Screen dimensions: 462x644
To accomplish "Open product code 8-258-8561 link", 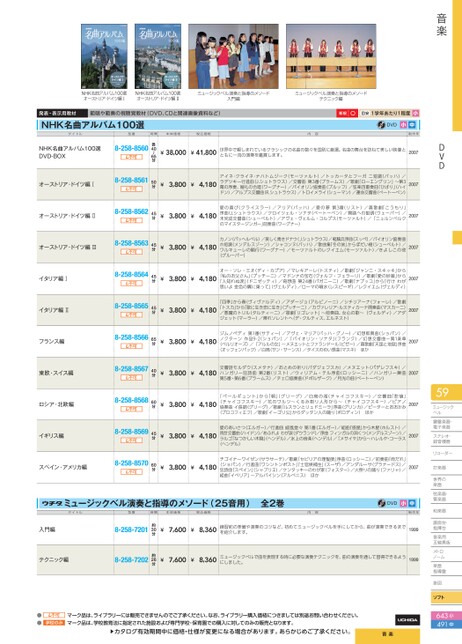I will point(131,180).
